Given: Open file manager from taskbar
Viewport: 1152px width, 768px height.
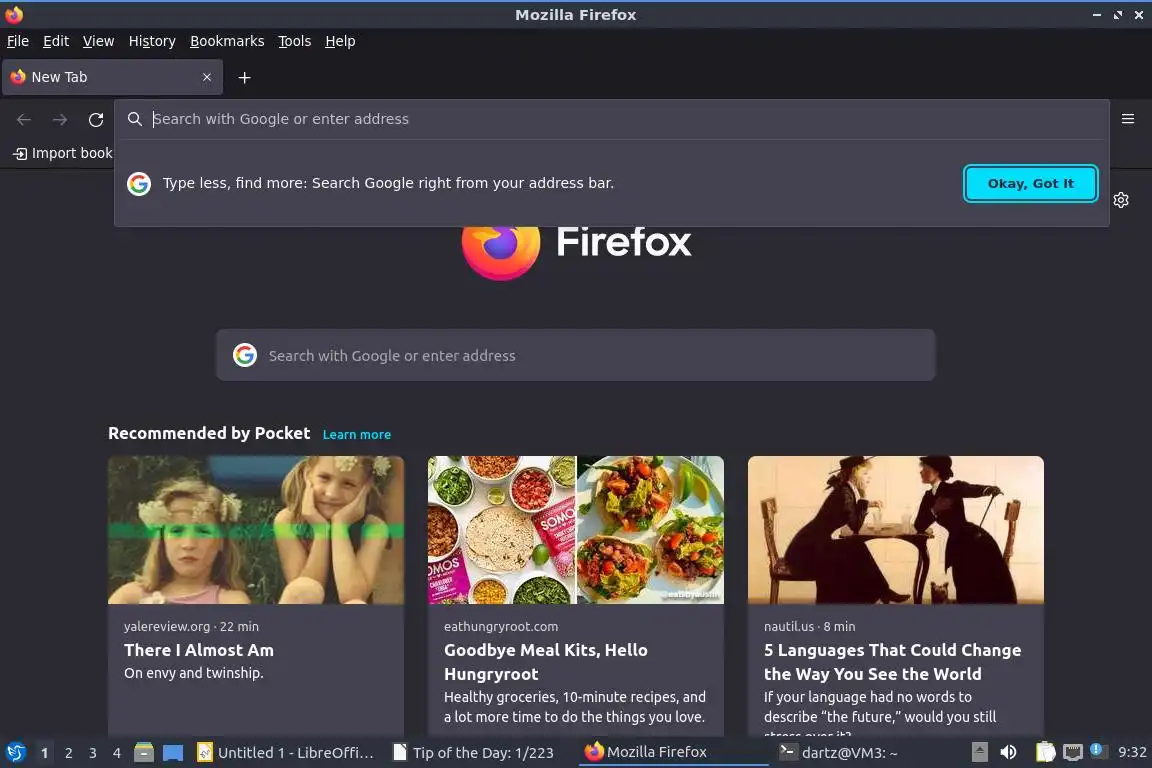Looking at the screenshot, I should [x=144, y=753].
